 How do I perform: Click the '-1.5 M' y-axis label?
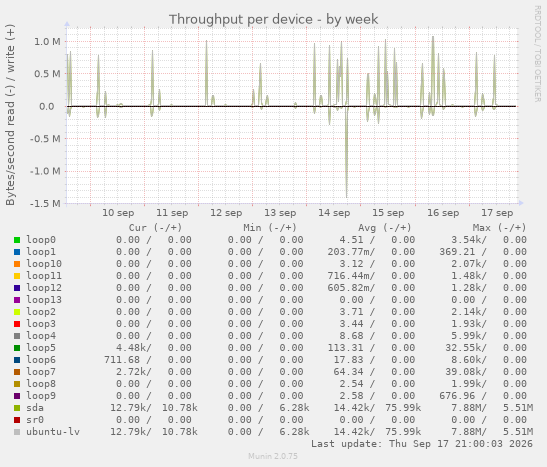click(x=45, y=203)
